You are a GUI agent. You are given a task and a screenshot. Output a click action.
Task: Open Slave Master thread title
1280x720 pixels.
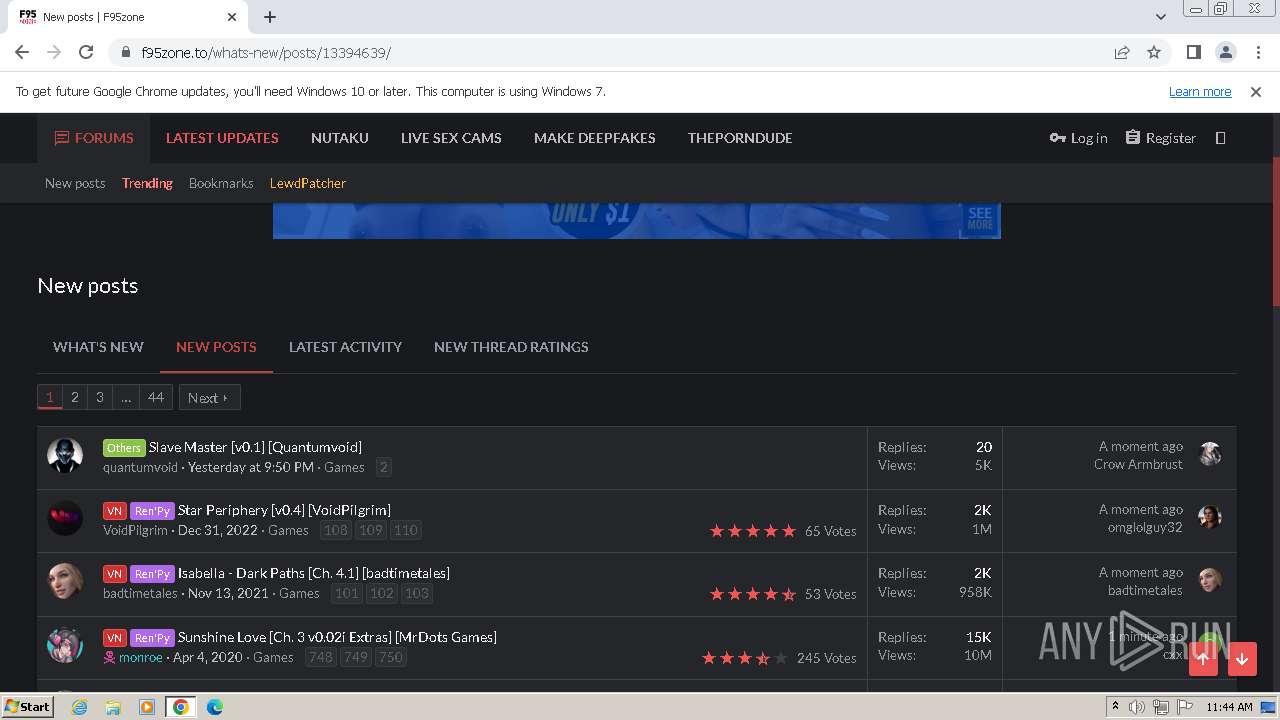pos(255,447)
